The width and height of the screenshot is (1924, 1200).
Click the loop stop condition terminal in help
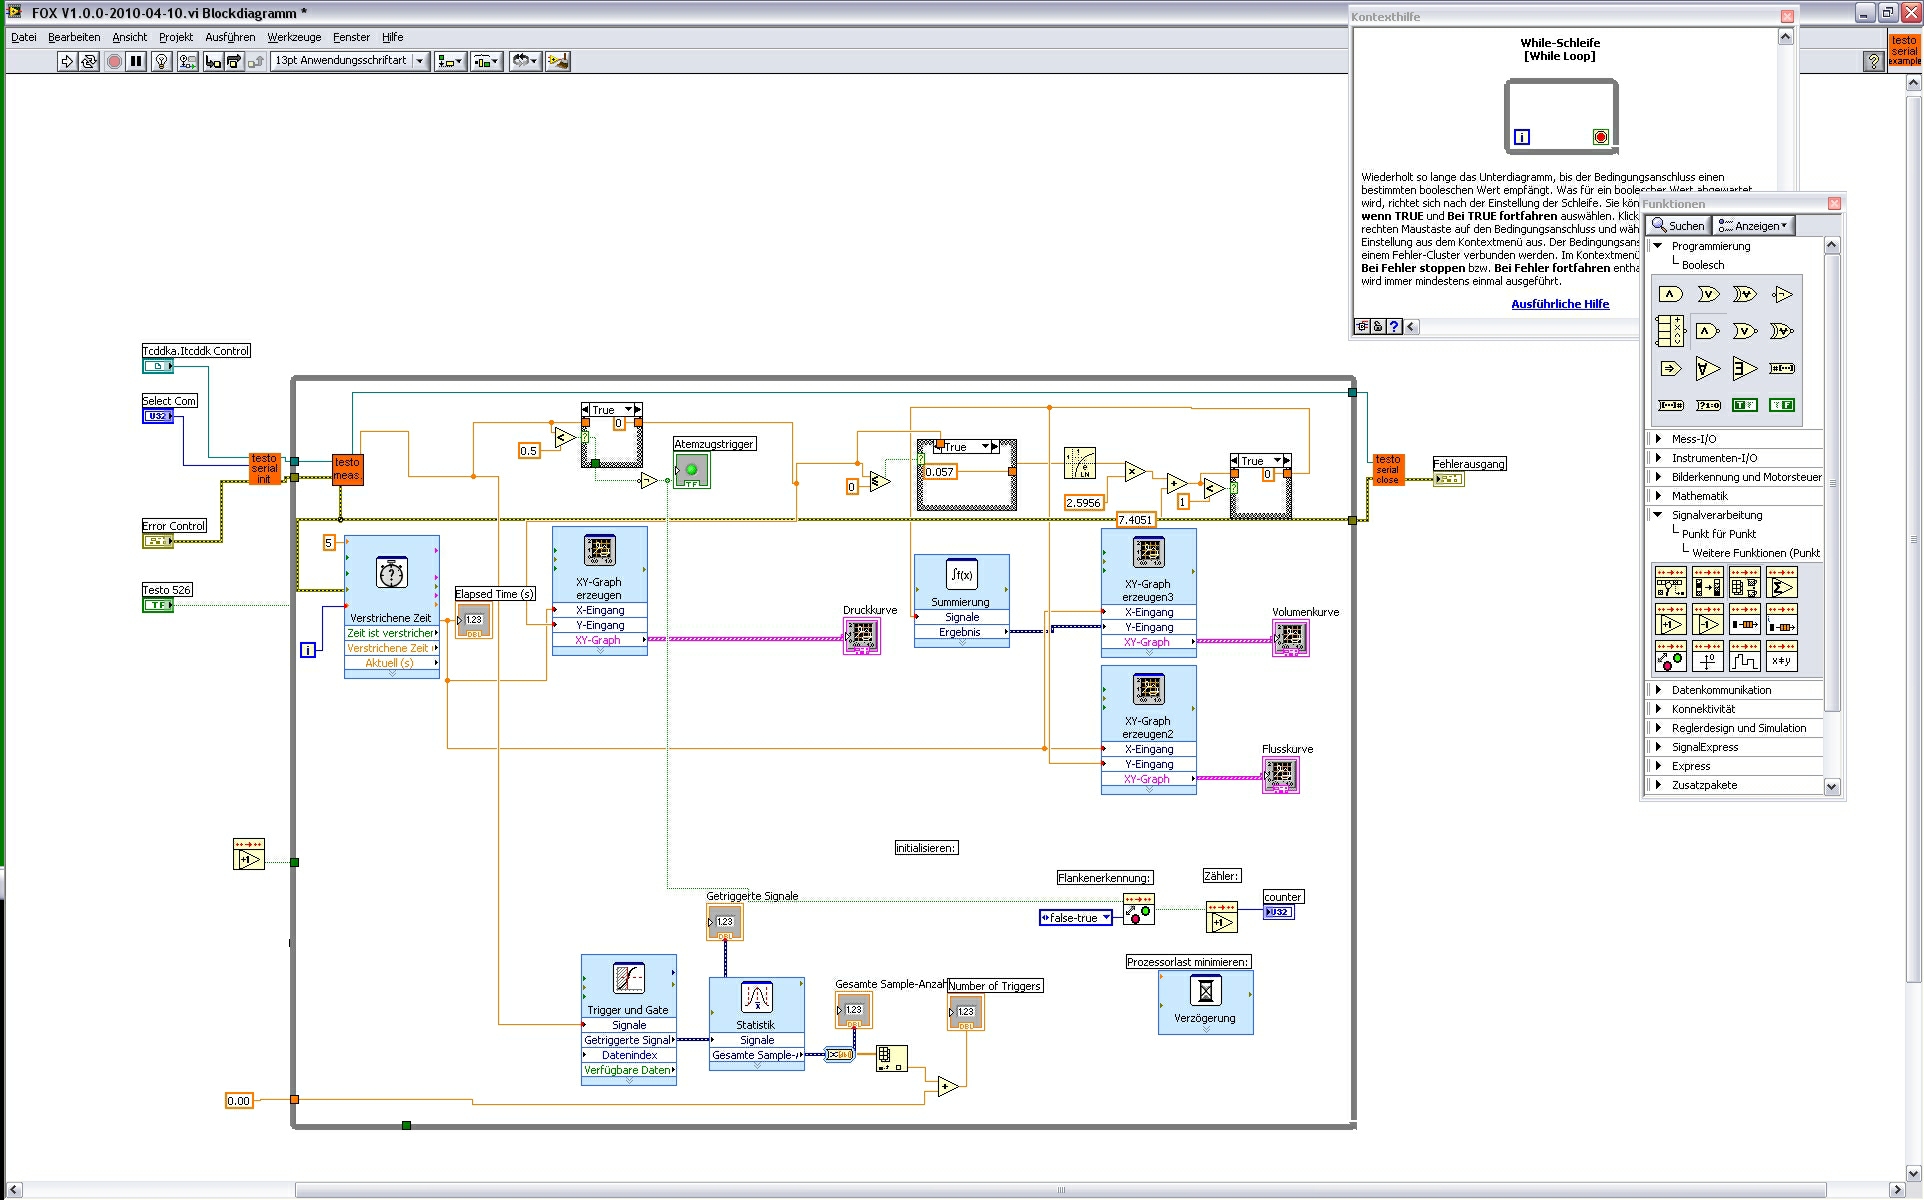click(x=1600, y=137)
